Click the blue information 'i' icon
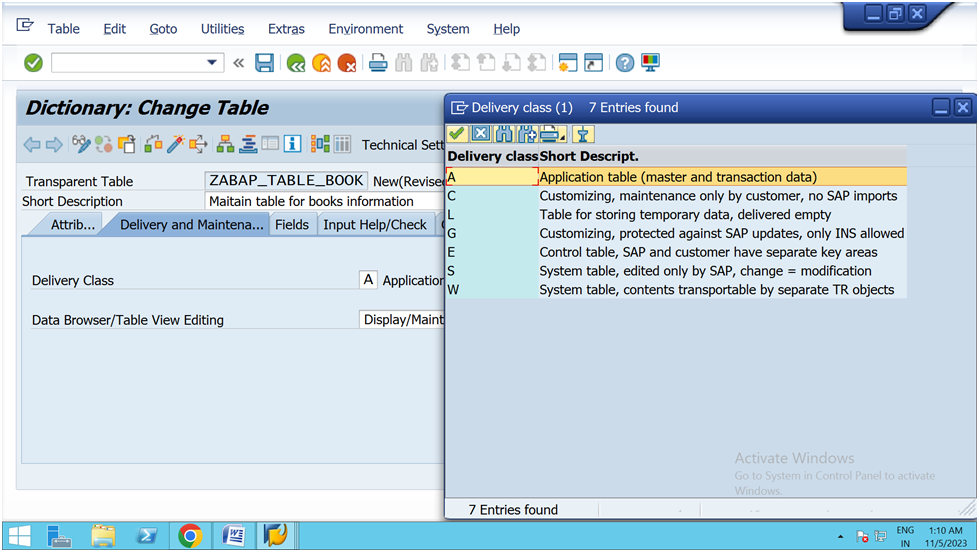 click(292, 144)
